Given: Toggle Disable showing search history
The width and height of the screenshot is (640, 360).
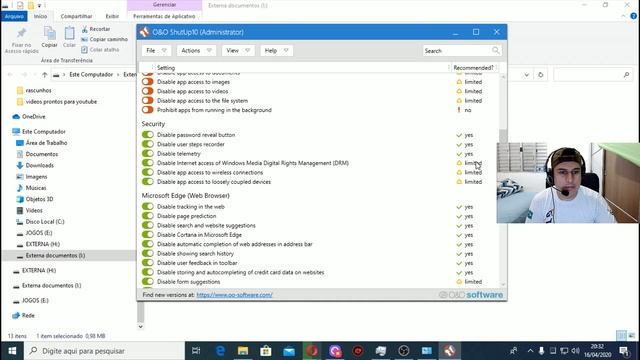Looking at the screenshot, I should click(148, 253).
